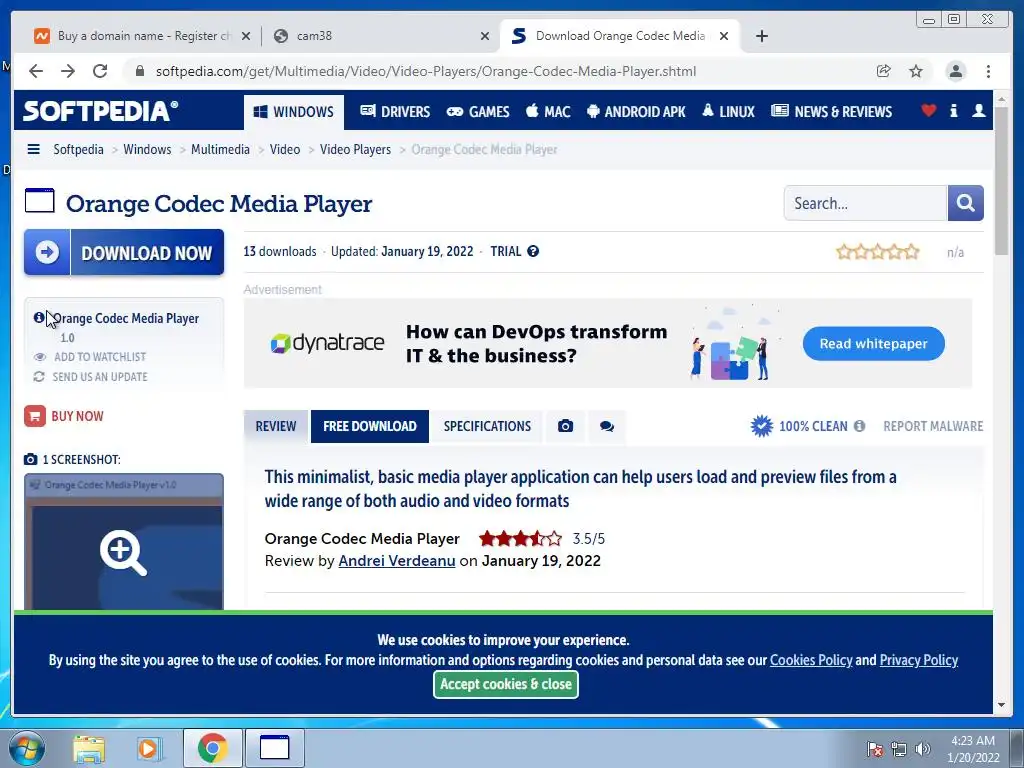Click Read whitepaper in dynatrace ad

coord(873,344)
